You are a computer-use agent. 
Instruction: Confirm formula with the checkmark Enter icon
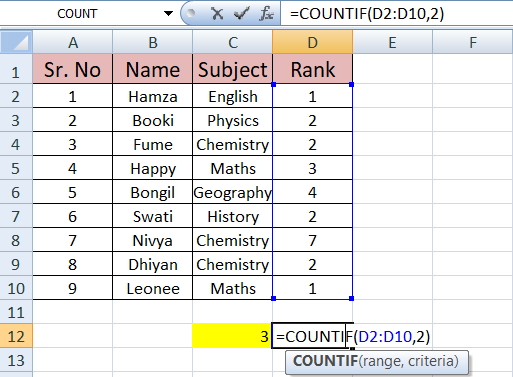(x=241, y=14)
